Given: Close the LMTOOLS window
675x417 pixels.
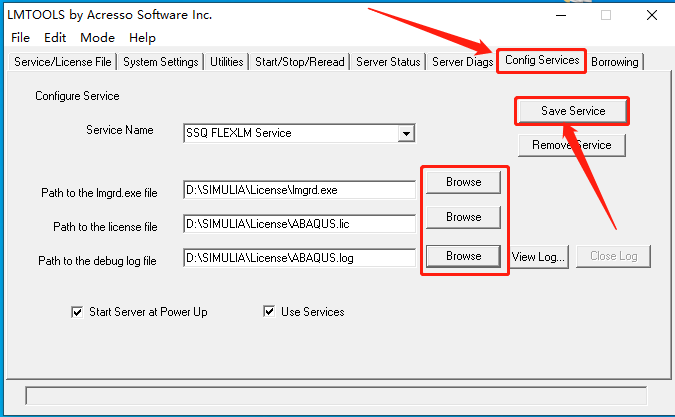Looking at the screenshot, I should tap(652, 15).
